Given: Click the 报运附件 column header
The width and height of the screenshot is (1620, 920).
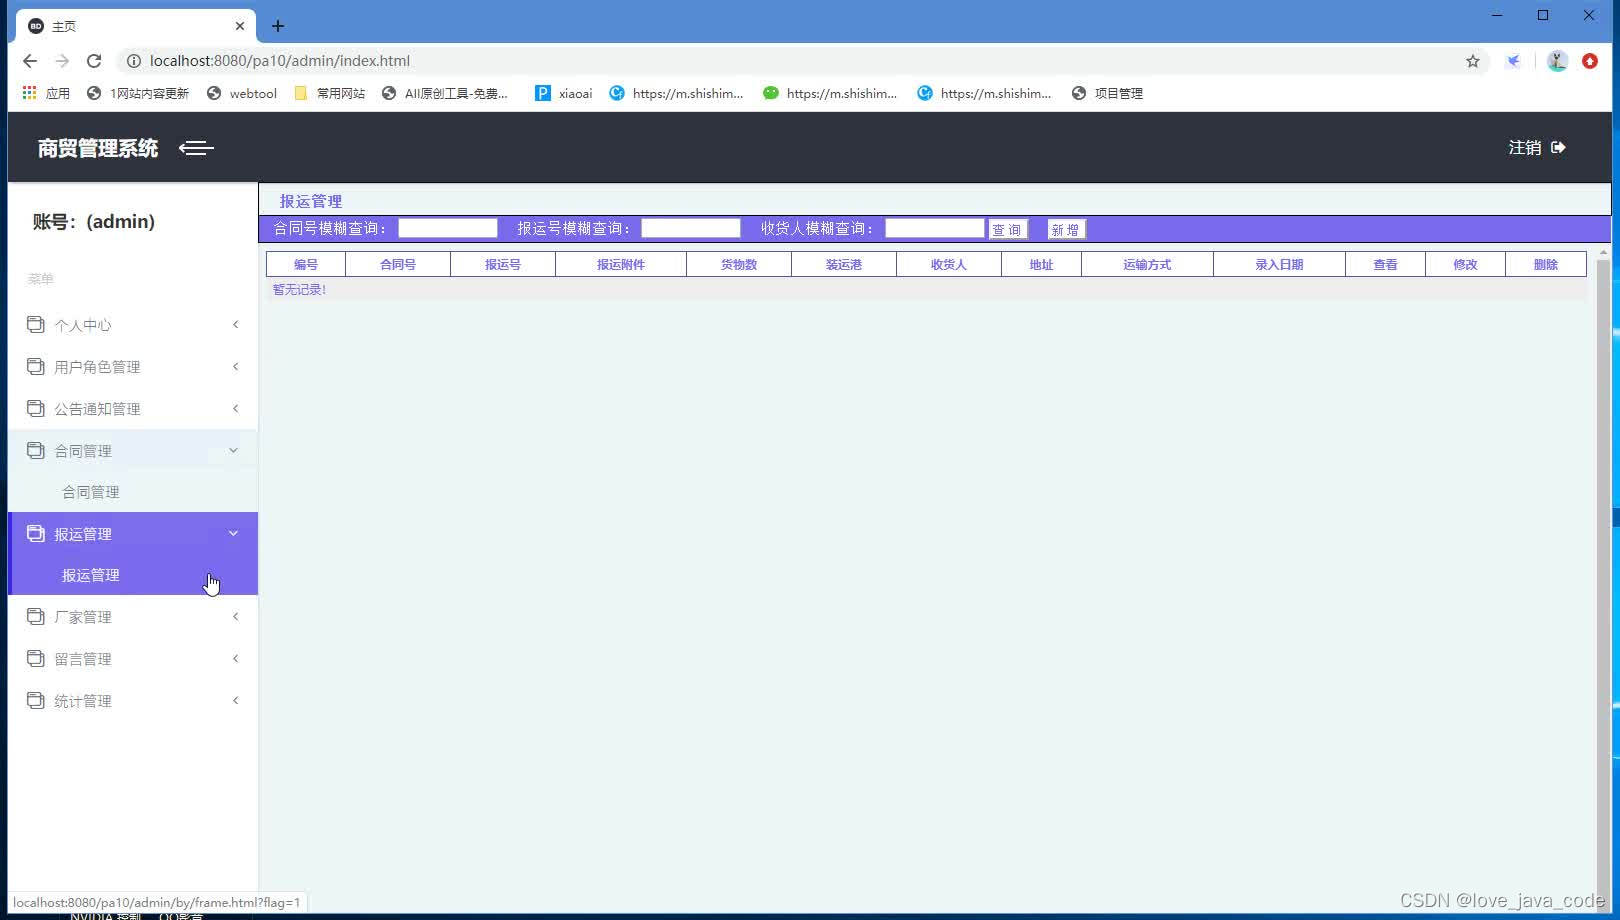Looking at the screenshot, I should (621, 264).
